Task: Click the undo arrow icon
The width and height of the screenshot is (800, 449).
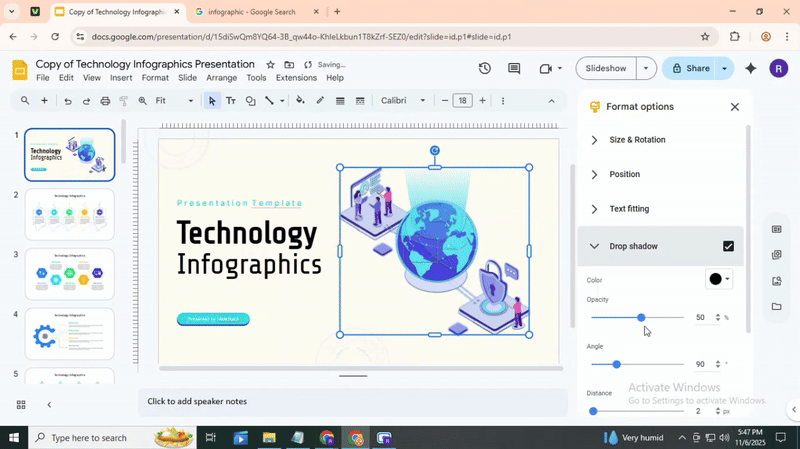Action: 68,101
